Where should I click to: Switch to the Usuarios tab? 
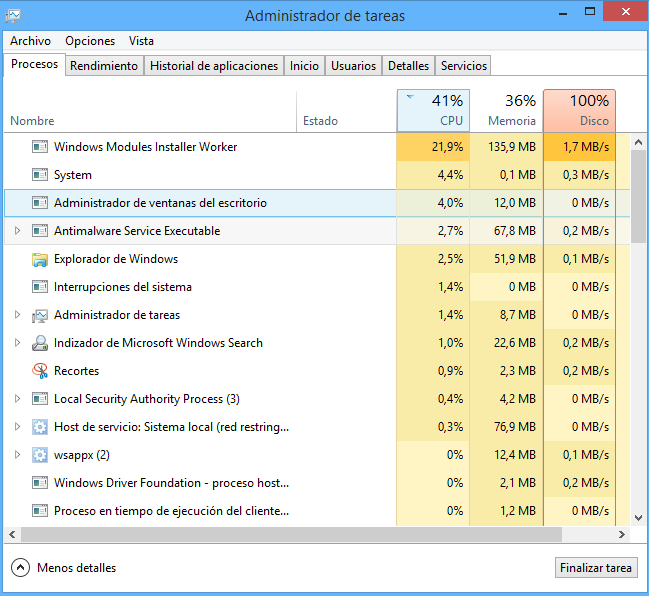(x=353, y=66)
